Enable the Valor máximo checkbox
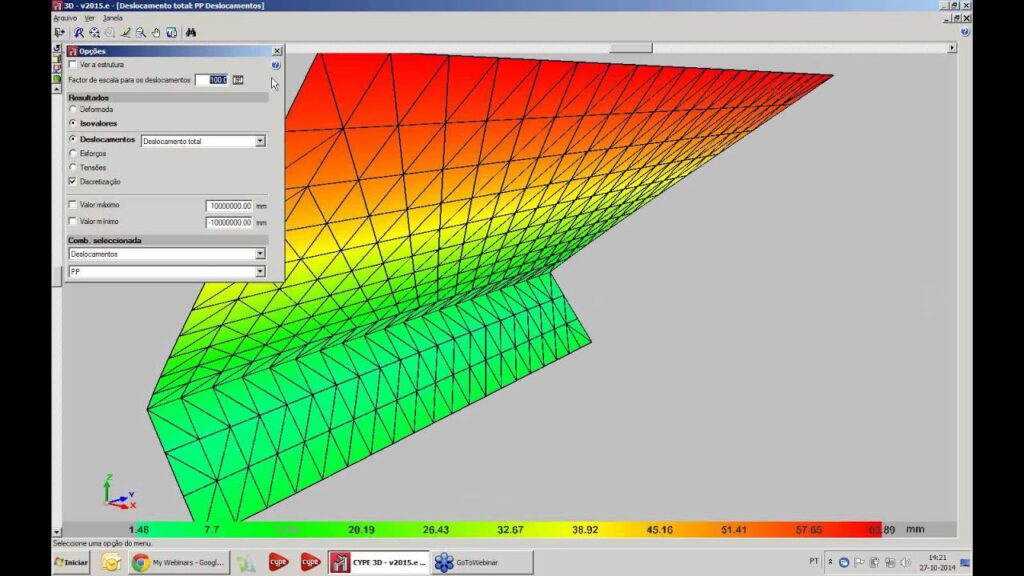1024x576 pixels. [72, 205]
